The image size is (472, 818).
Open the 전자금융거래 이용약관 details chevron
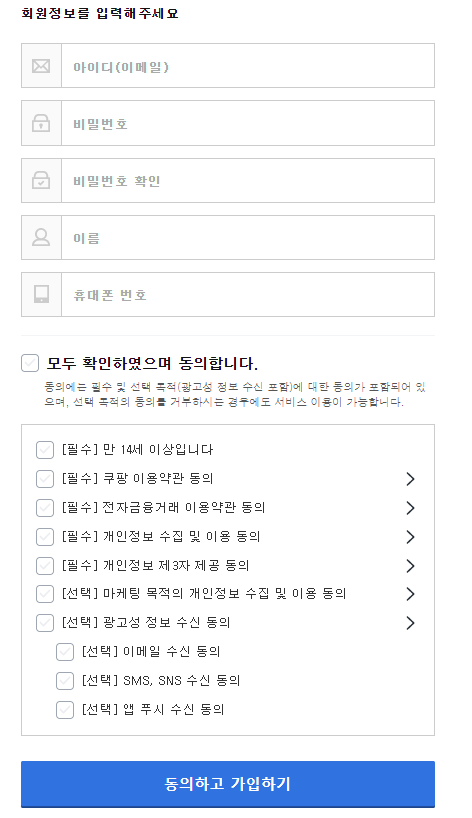pos(410,508)
